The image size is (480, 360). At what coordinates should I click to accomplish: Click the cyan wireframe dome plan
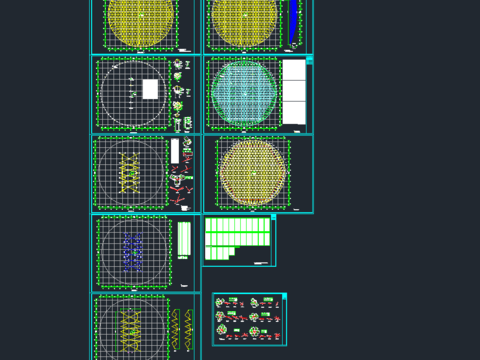point(244,93)
